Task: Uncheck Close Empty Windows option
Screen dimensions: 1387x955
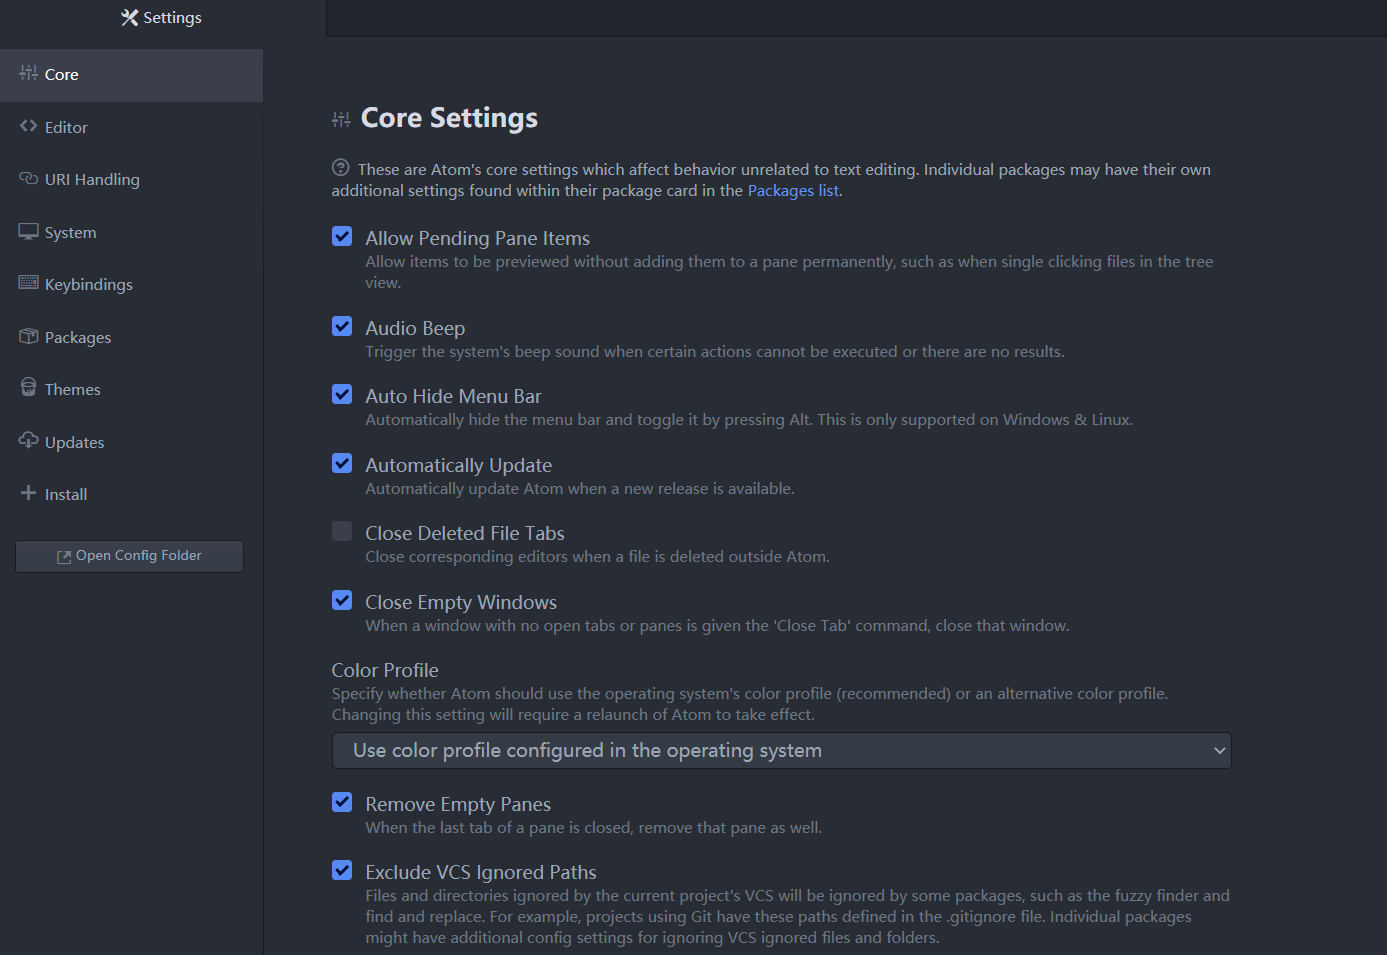Action: (342, 600)
